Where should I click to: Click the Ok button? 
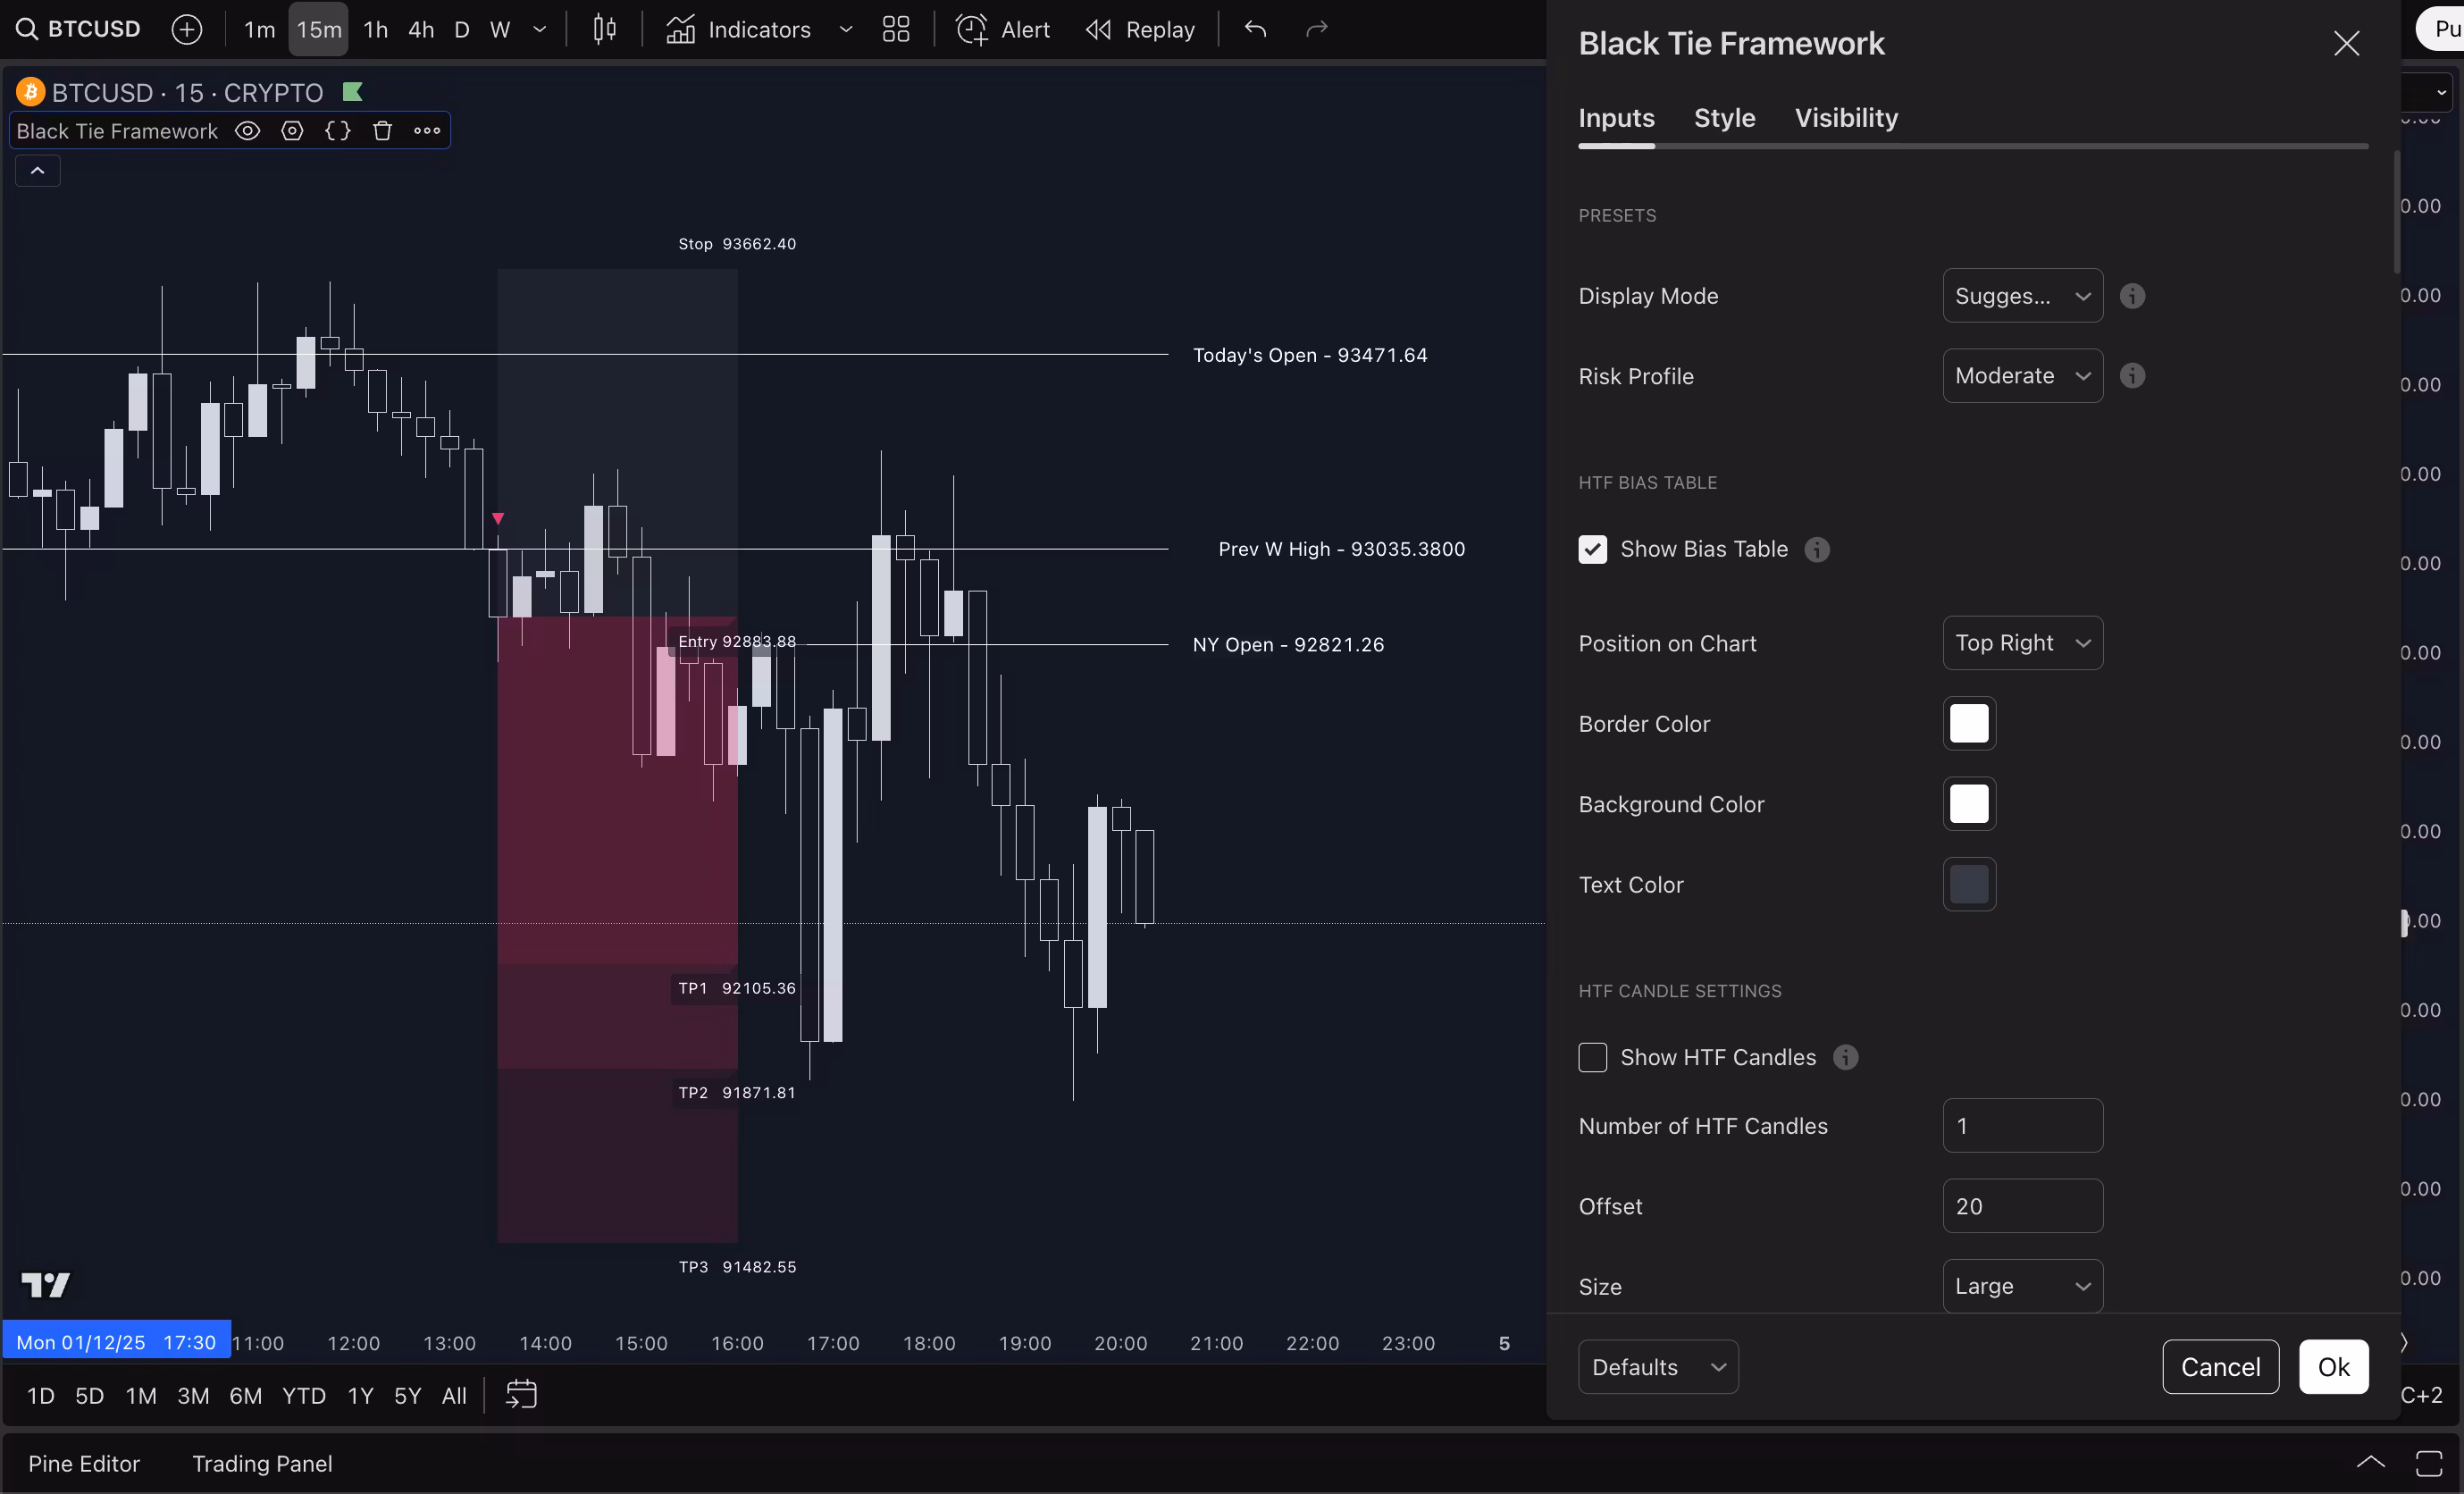tap(2333, 1367)
